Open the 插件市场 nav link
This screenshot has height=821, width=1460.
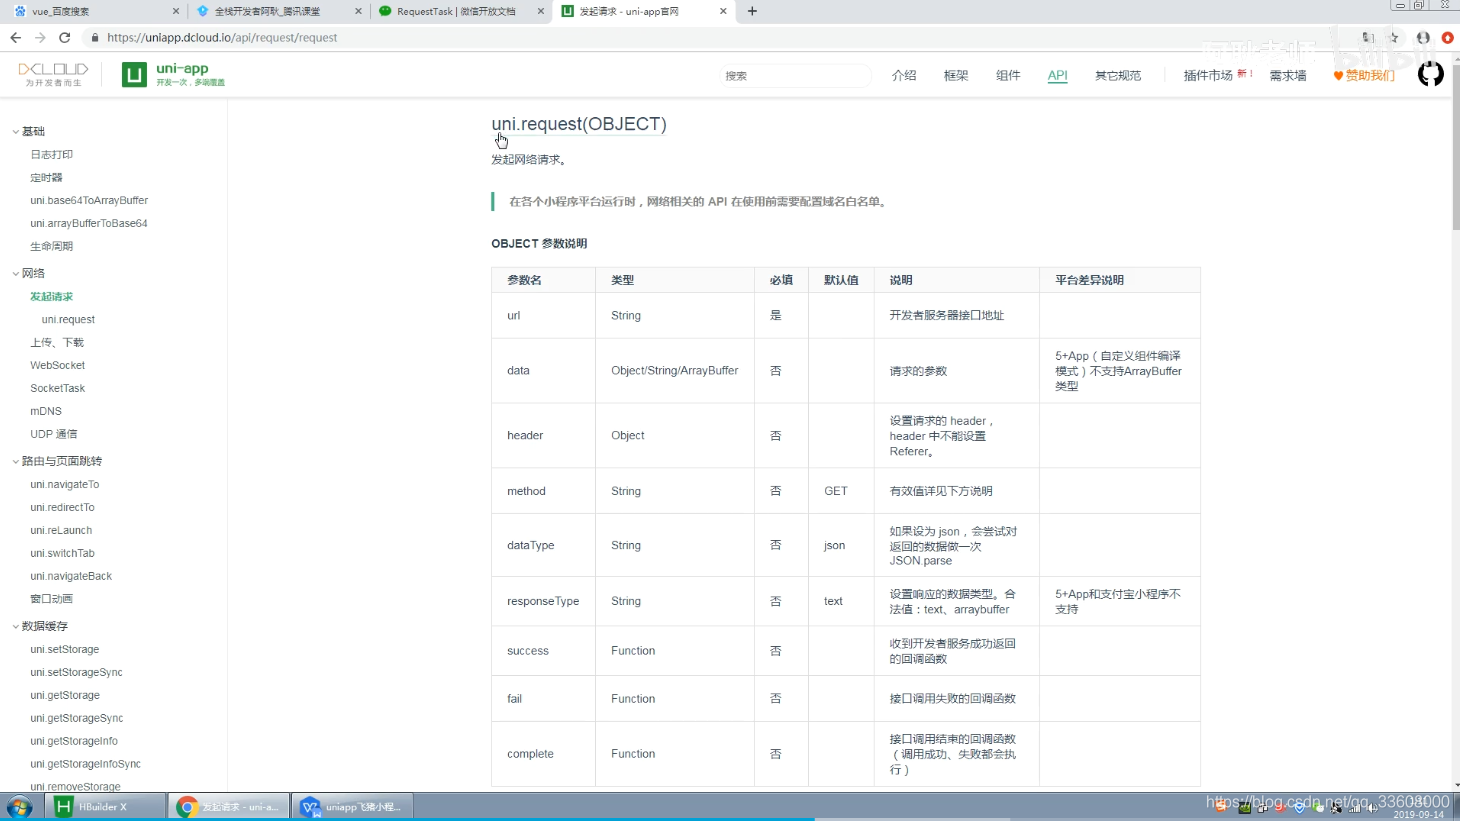click(1208, 75)
